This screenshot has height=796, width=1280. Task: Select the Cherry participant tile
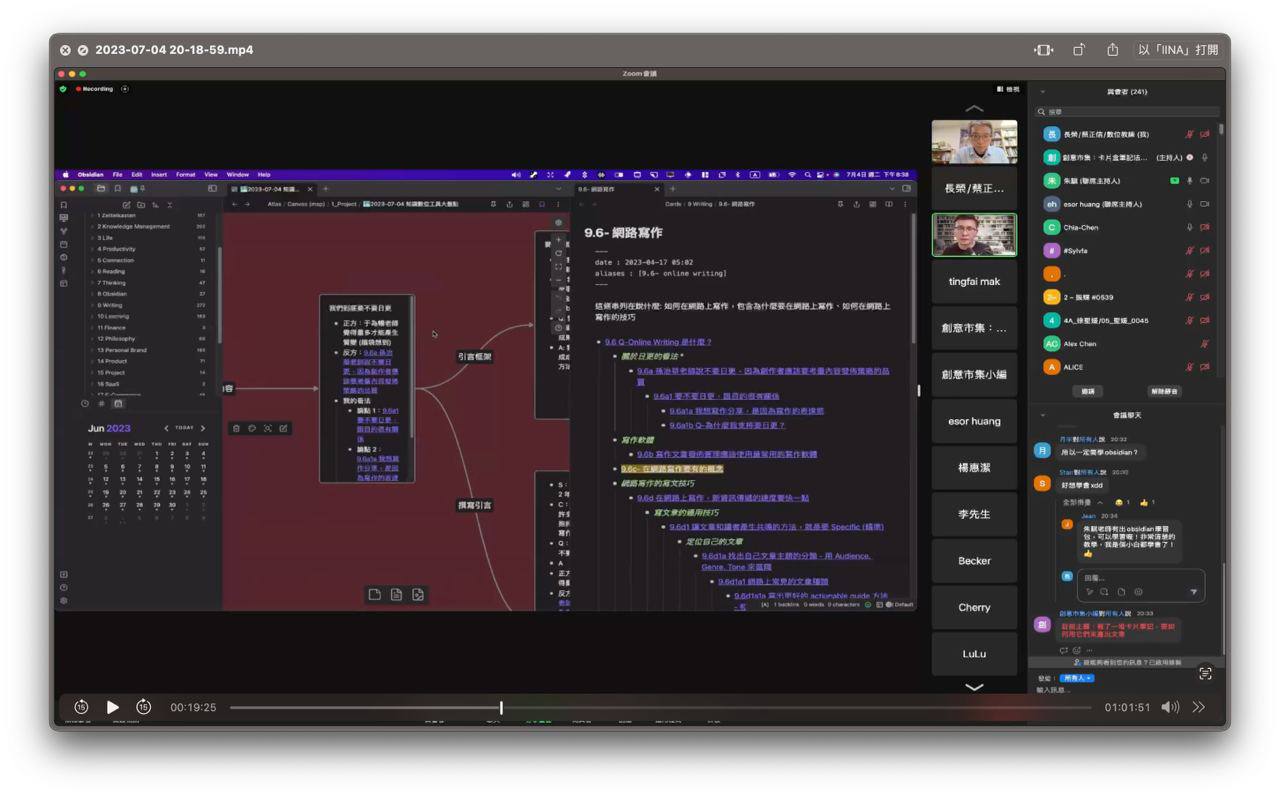974,607
